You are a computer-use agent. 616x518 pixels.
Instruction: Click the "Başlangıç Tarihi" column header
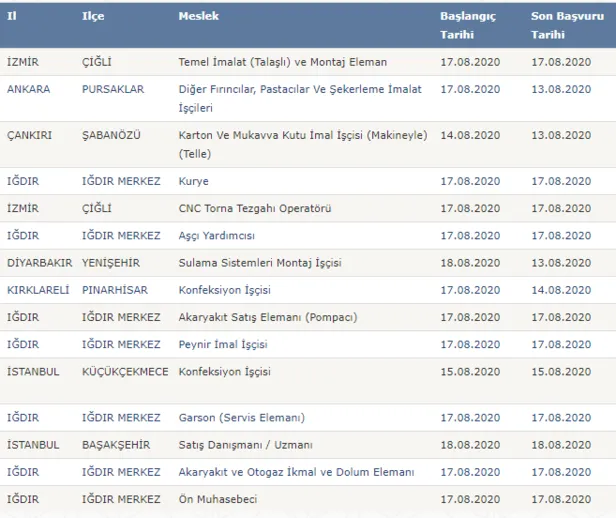click(x=470, y=25)
